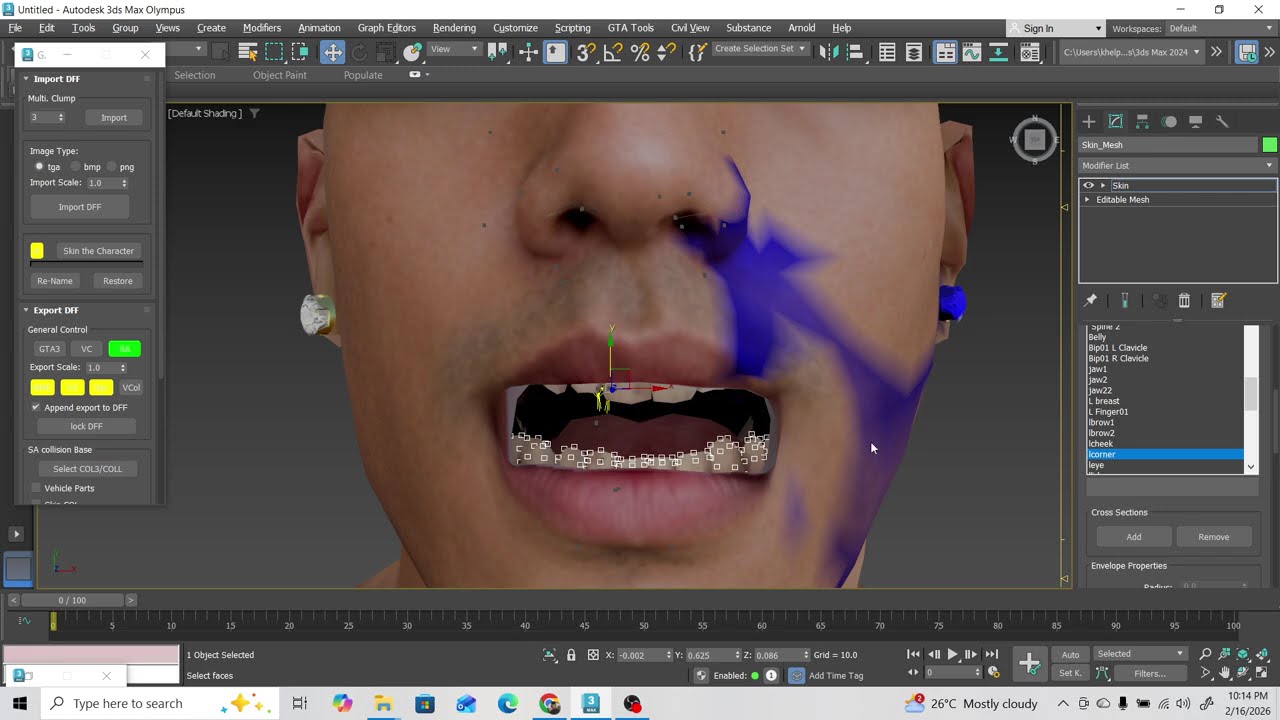Click the lock DFF button
This screenshot has width=1280, height=720.
point(87,426)
